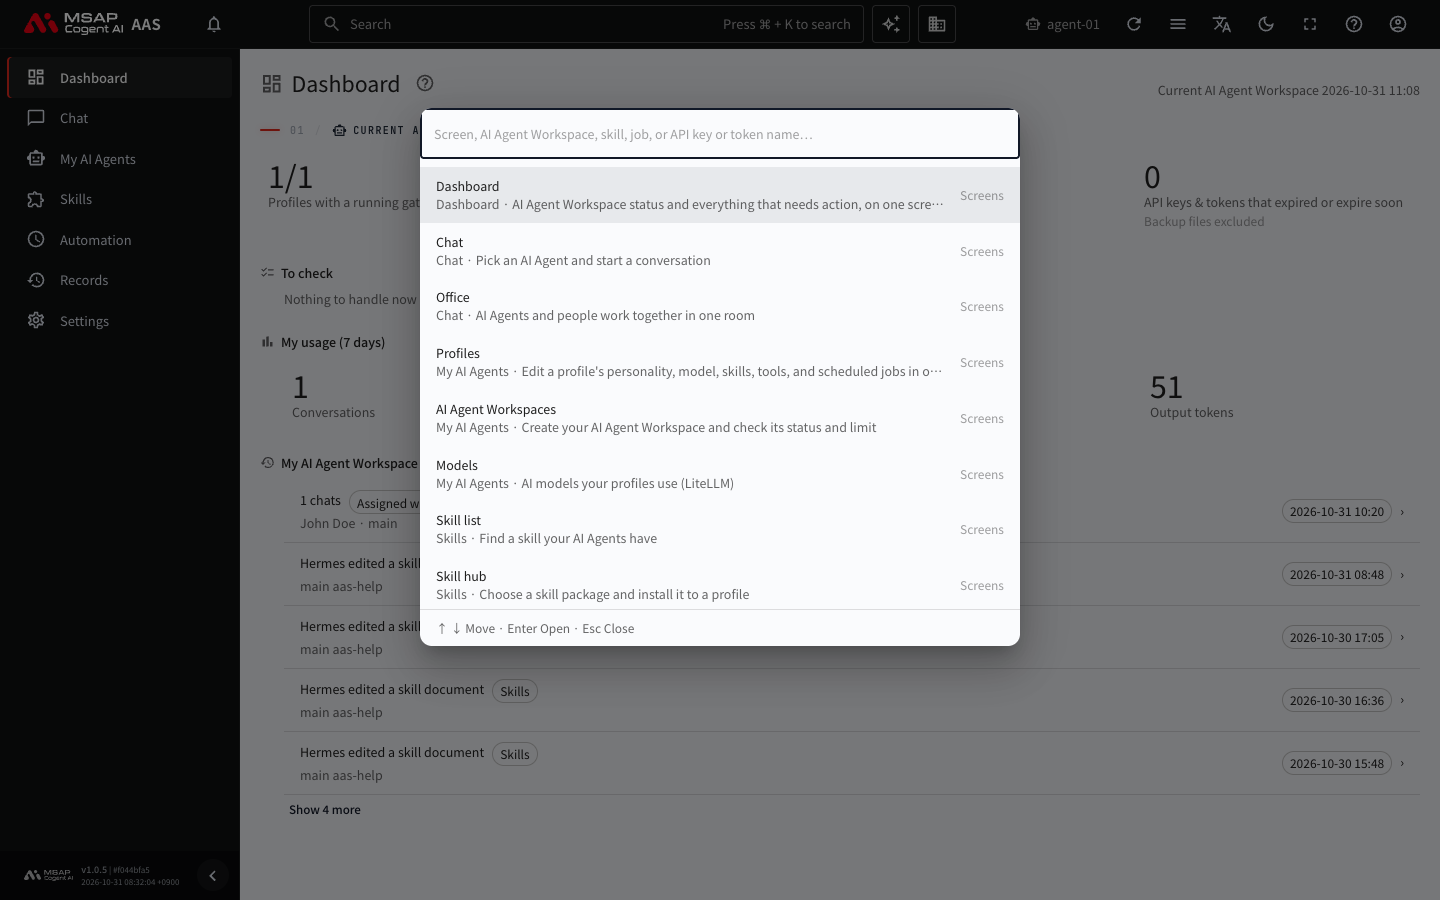1440x900 pixels.
Task: Enter fullscreen mode icon
Action: (x=1310, y=24)
